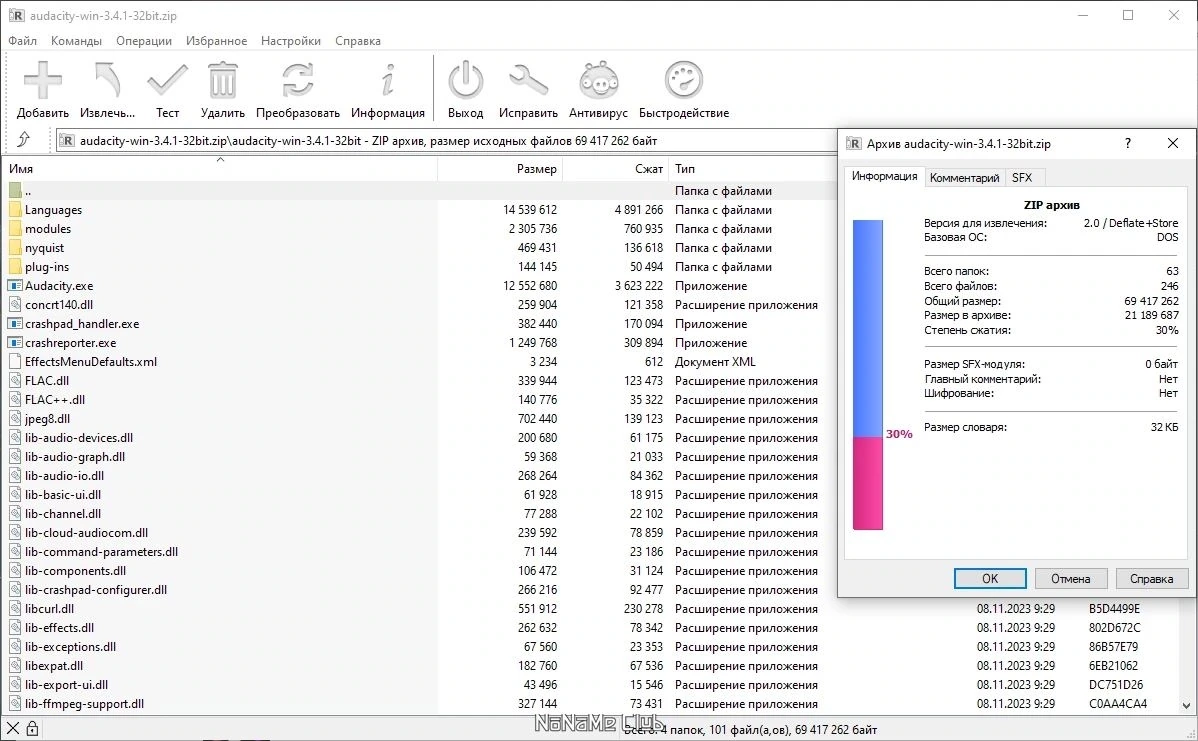1198x741 pixels.
Task: Click the drive icon in status bar
Action: coord(13,729)
